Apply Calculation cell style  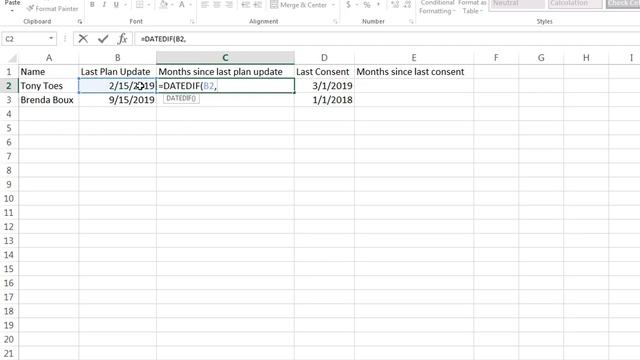click(575, 4)
